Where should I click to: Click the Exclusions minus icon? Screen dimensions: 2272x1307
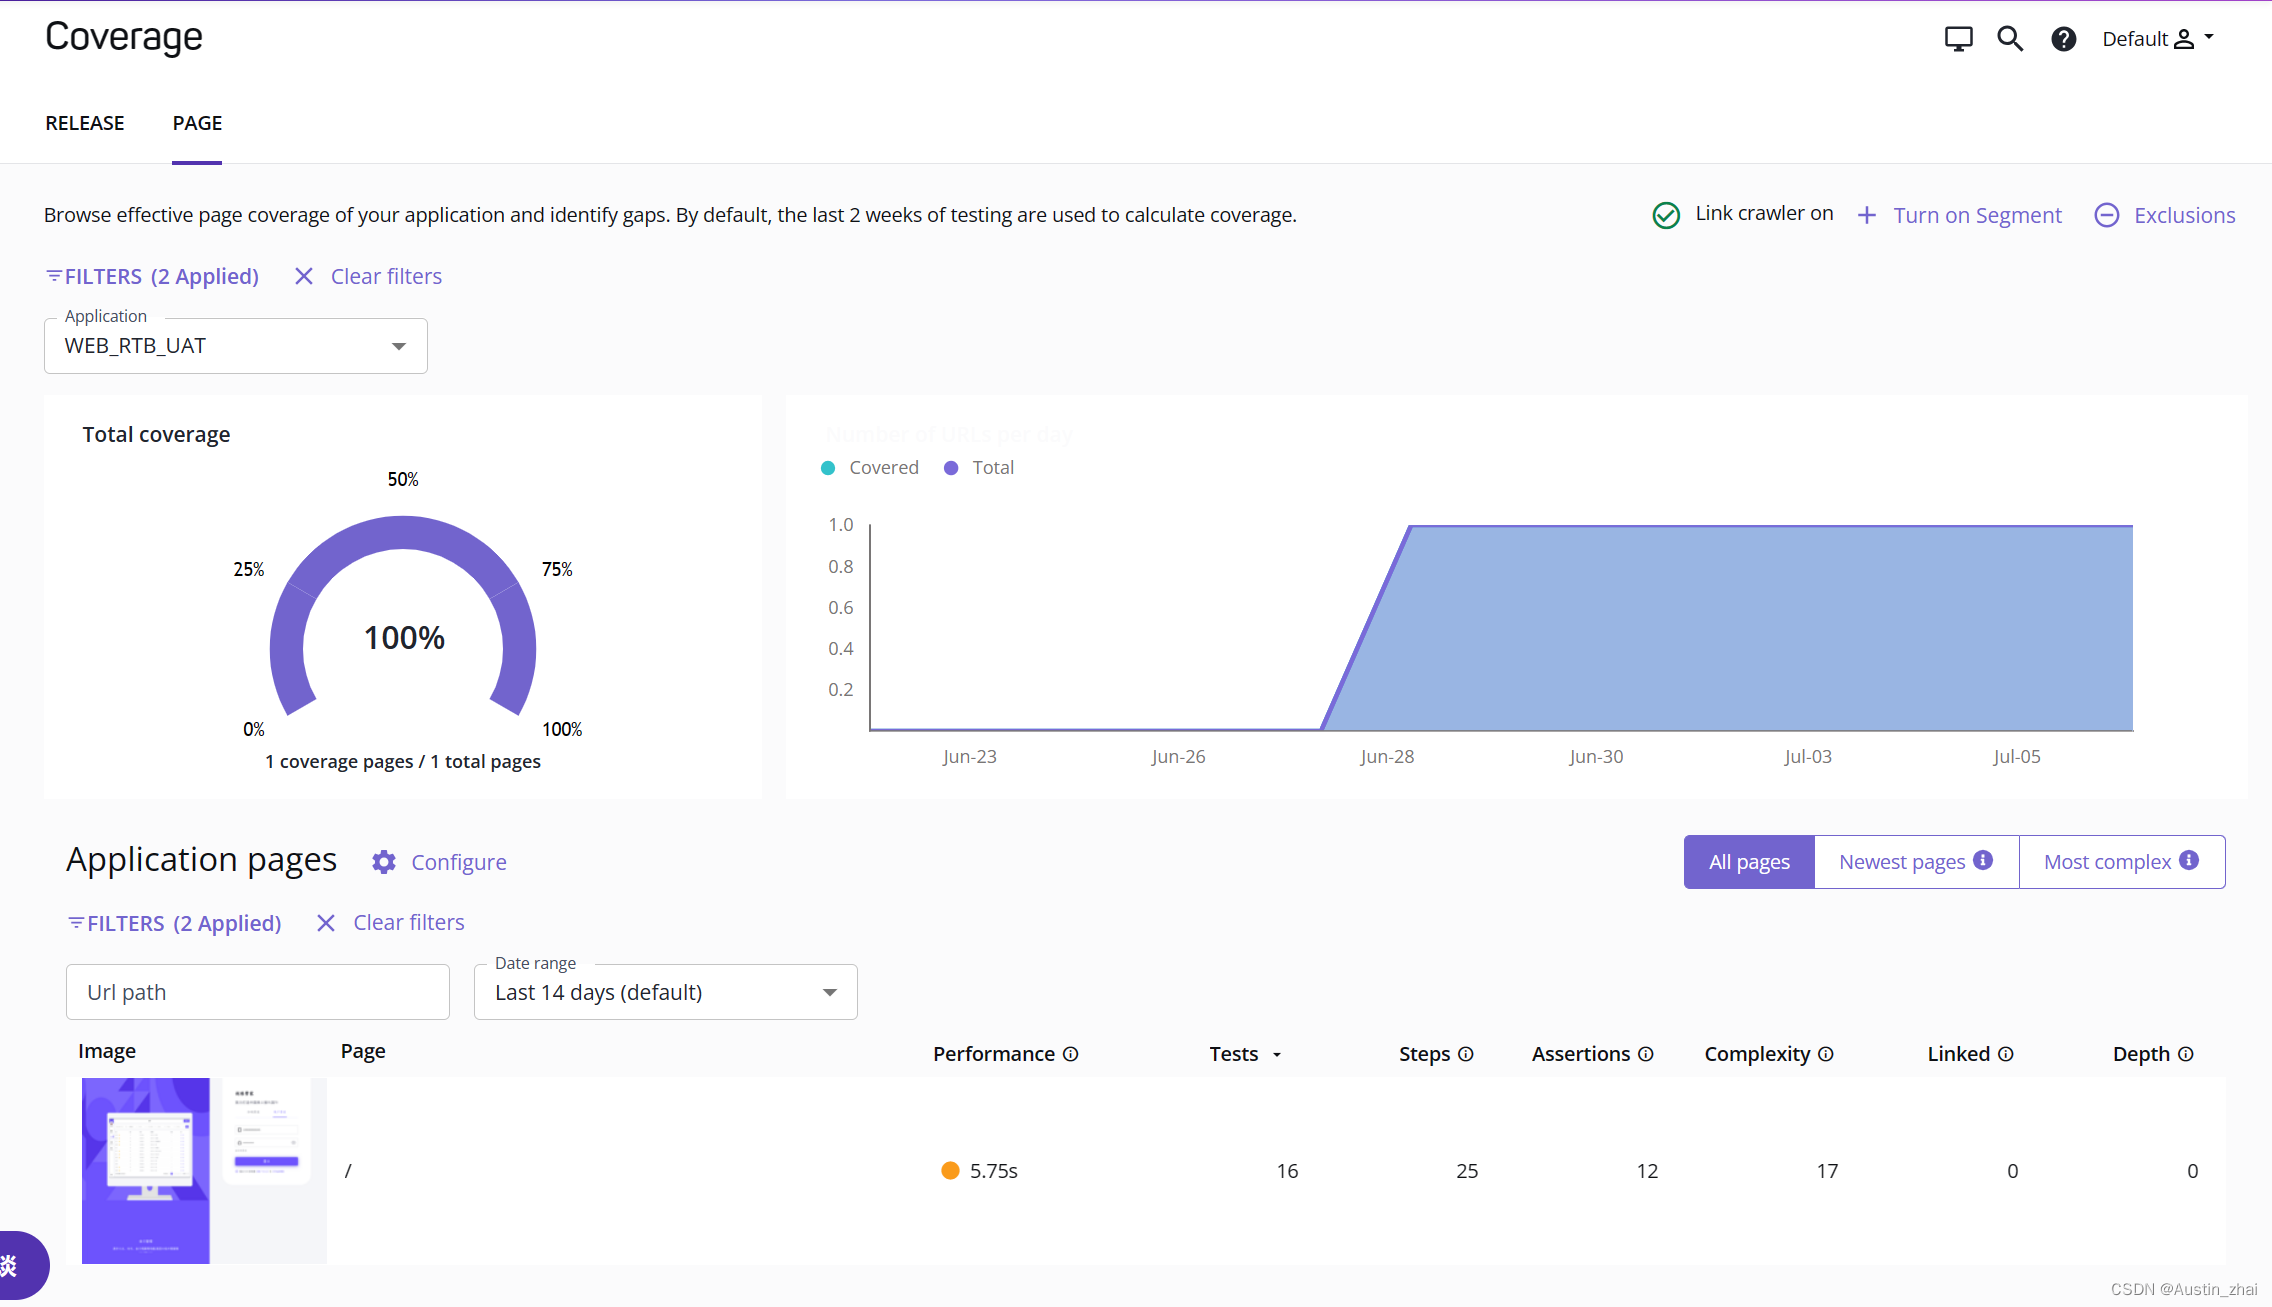[2107, 215]
